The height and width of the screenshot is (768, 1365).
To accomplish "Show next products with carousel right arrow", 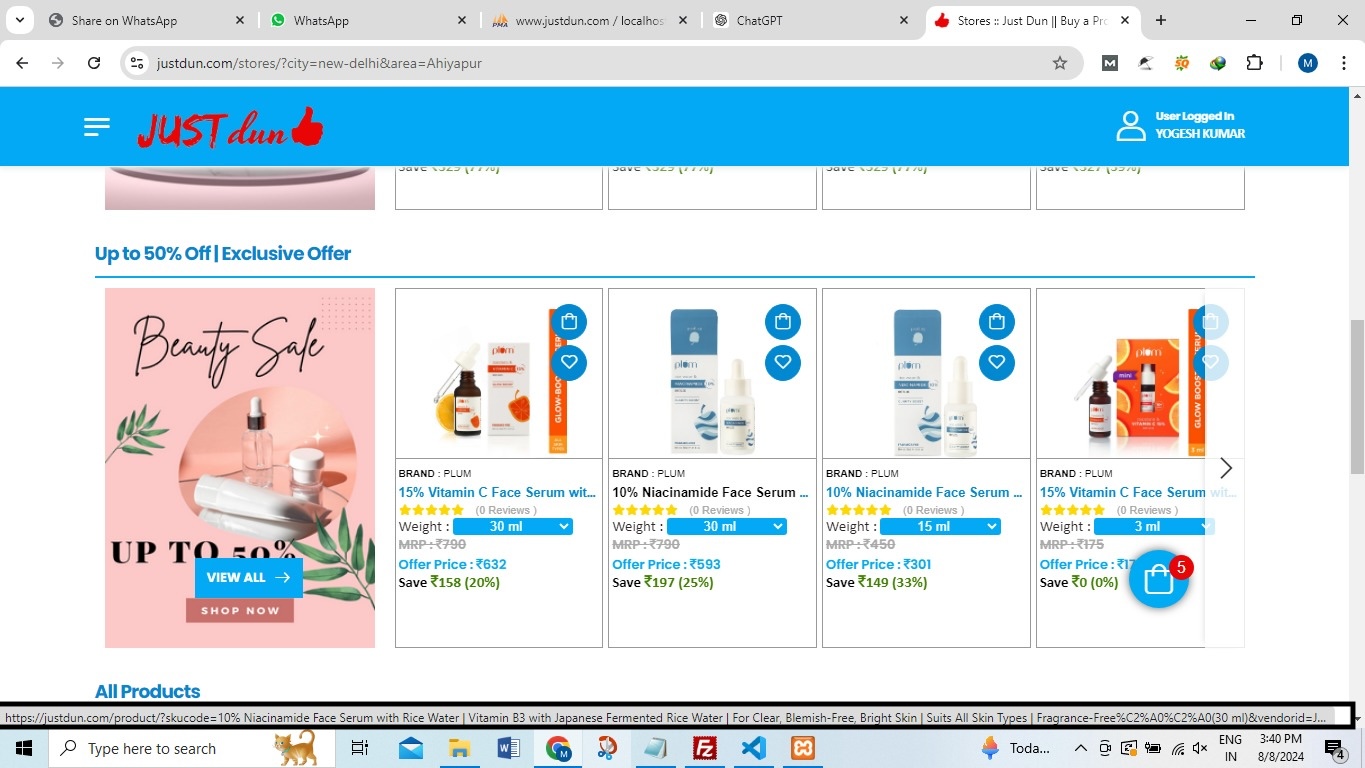I will click(x=1226, y=468).
